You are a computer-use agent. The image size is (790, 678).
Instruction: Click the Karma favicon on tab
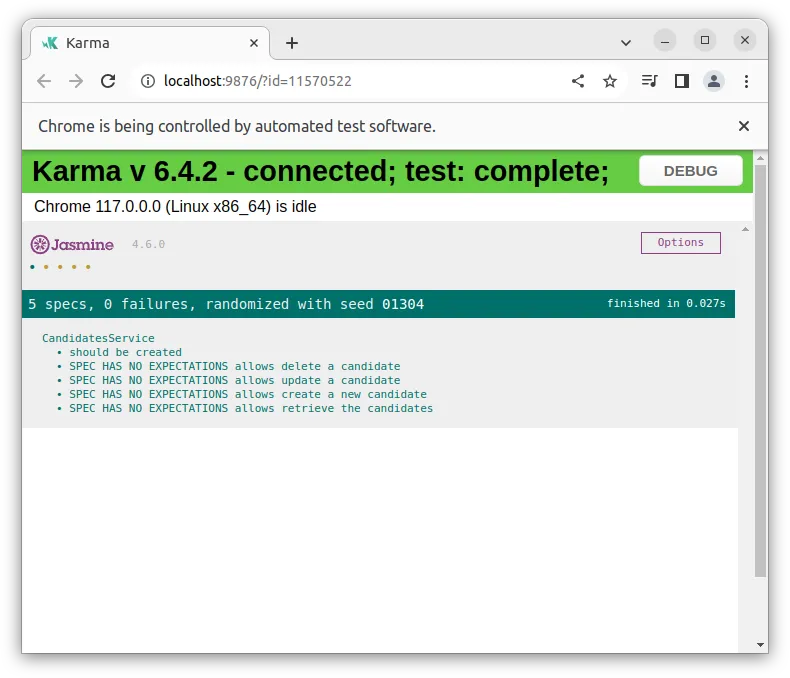[x=50, y=43]
